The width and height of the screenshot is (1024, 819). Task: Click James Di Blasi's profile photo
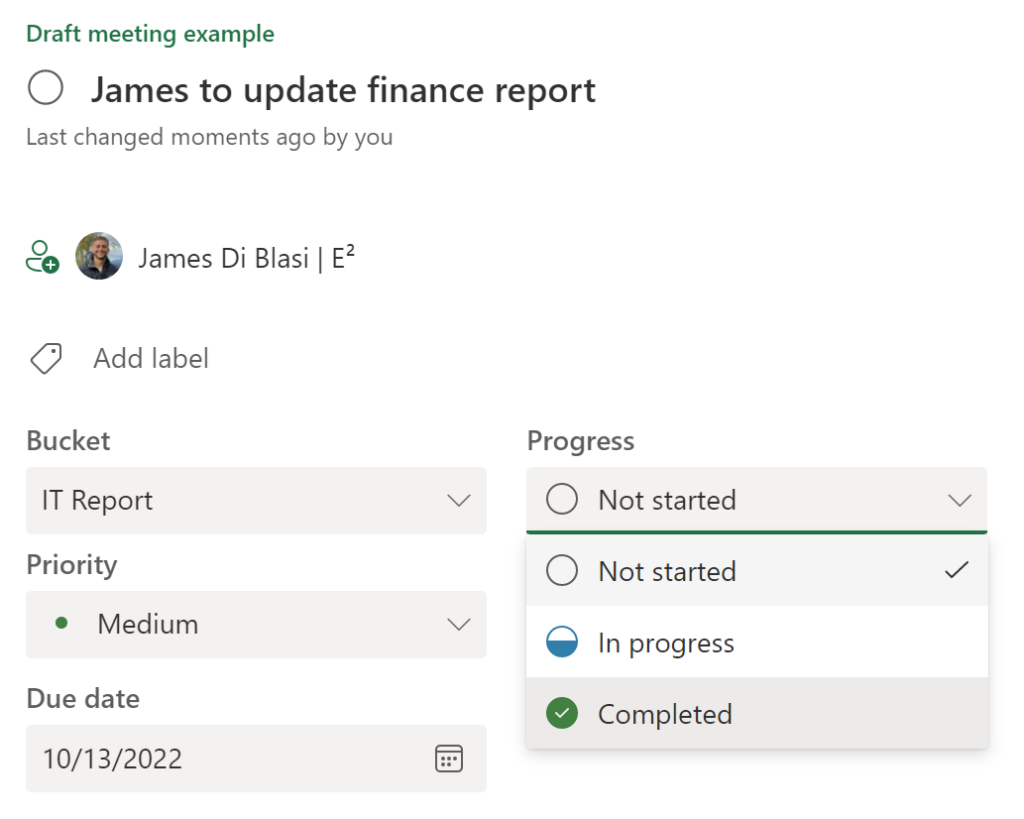tap(99, 257)
